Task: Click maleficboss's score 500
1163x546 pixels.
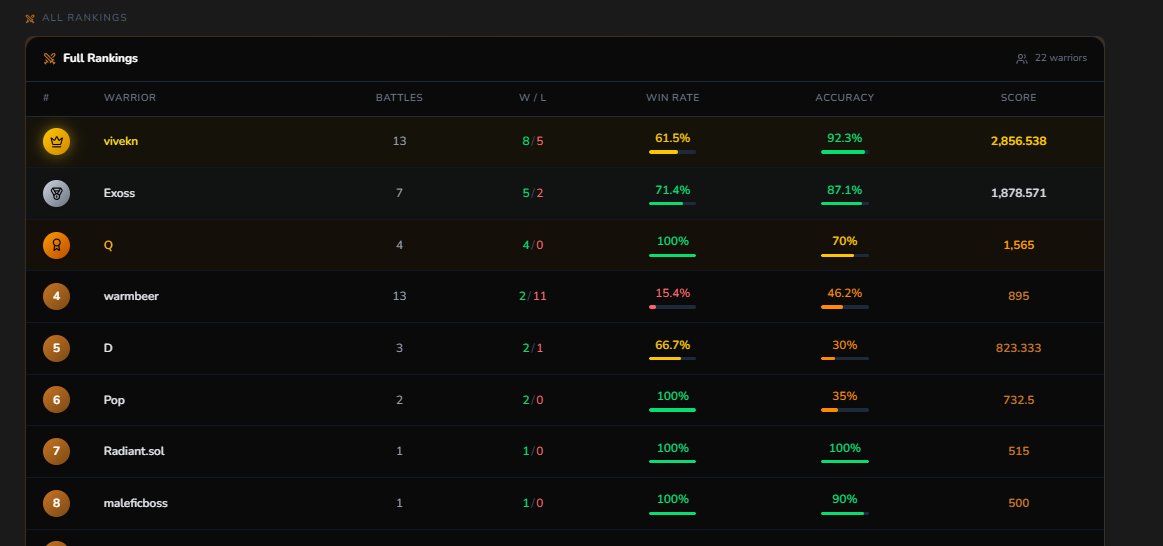Action: [x=1018, y=503]
